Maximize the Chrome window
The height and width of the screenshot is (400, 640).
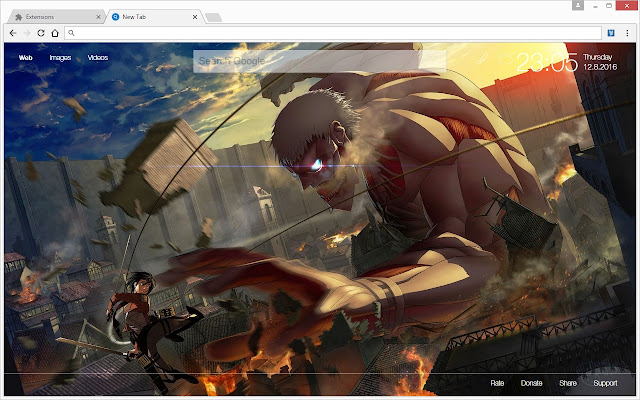[609, 6]
